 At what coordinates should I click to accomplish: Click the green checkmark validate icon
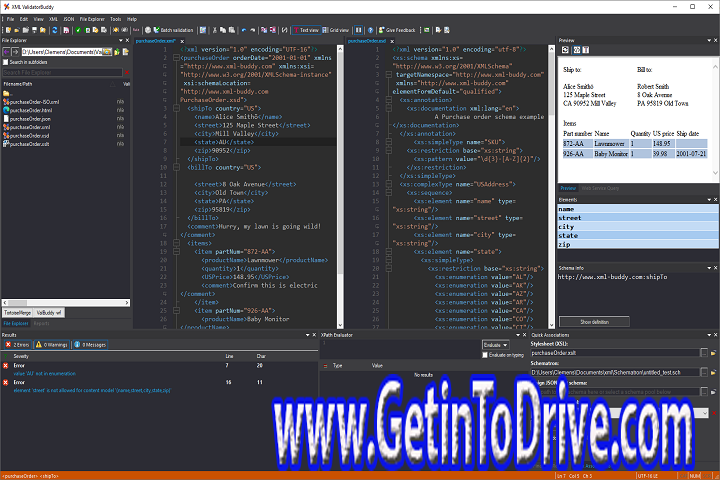(78, 30)
